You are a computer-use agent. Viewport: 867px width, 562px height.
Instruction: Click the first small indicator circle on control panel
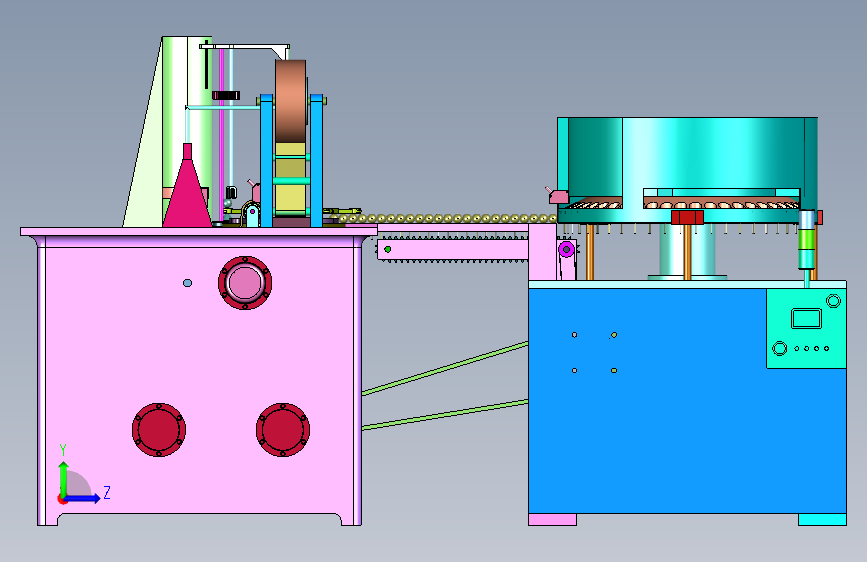[x=797, y=348]
